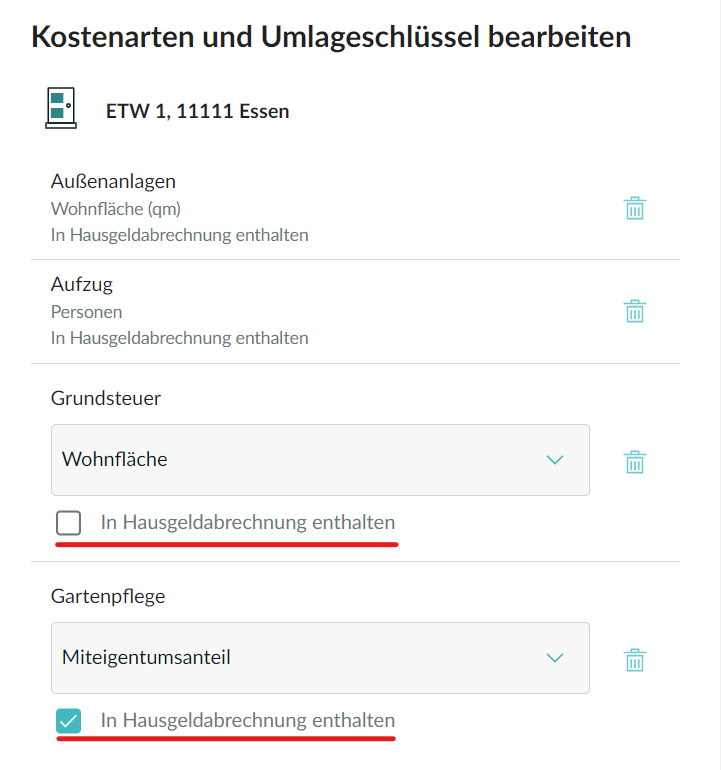Click the 'ETW 1, 11111 Essen' property label

coord(197,111)
